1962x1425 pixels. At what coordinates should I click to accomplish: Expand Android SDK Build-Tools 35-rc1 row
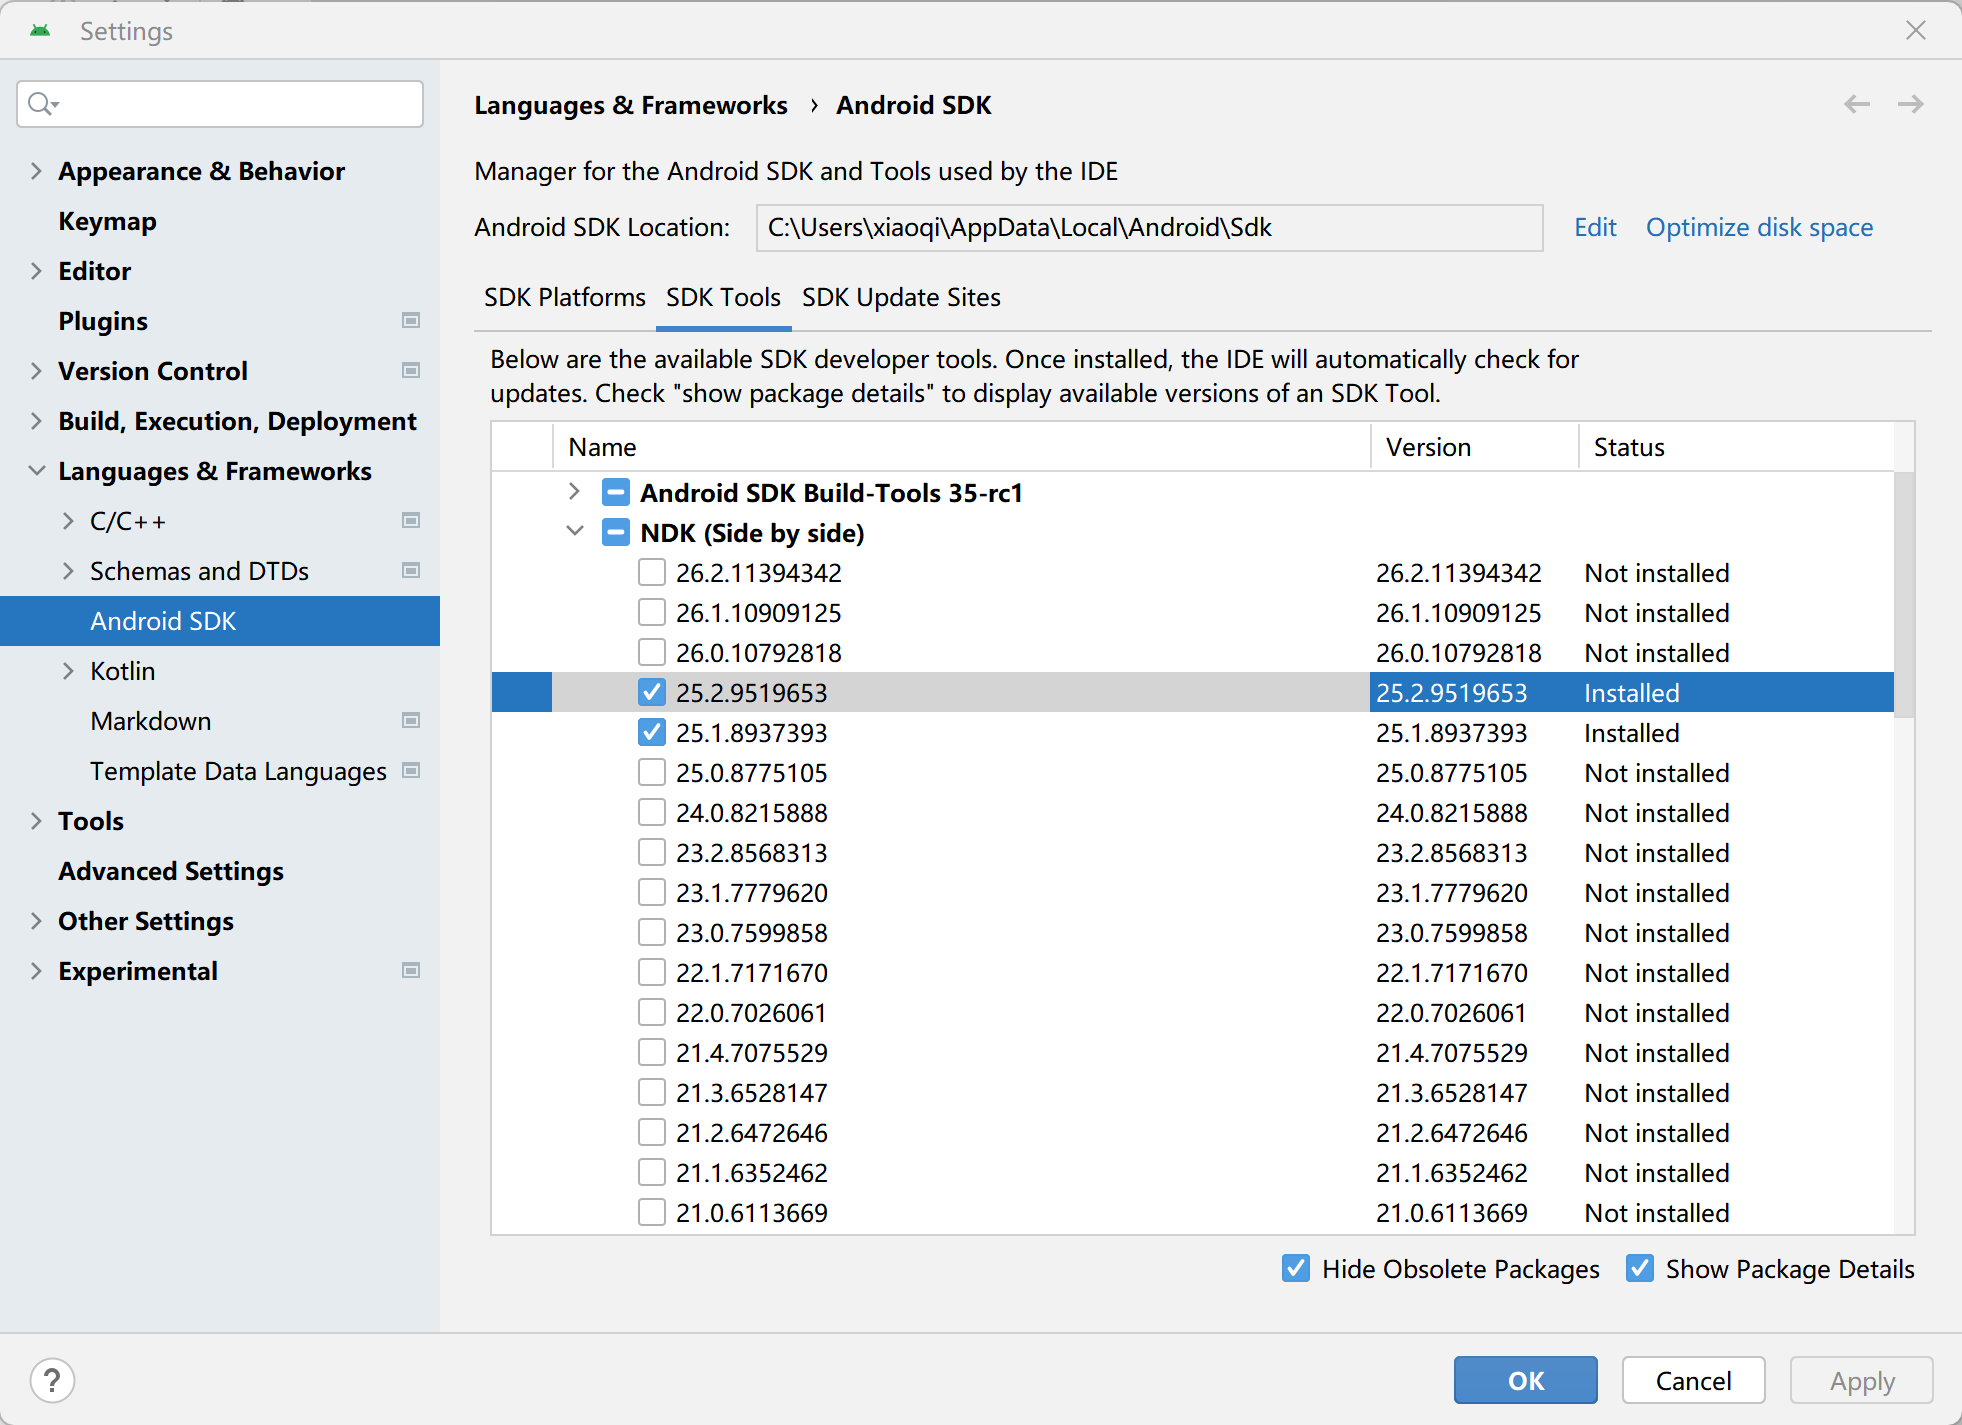click(574, 491)
